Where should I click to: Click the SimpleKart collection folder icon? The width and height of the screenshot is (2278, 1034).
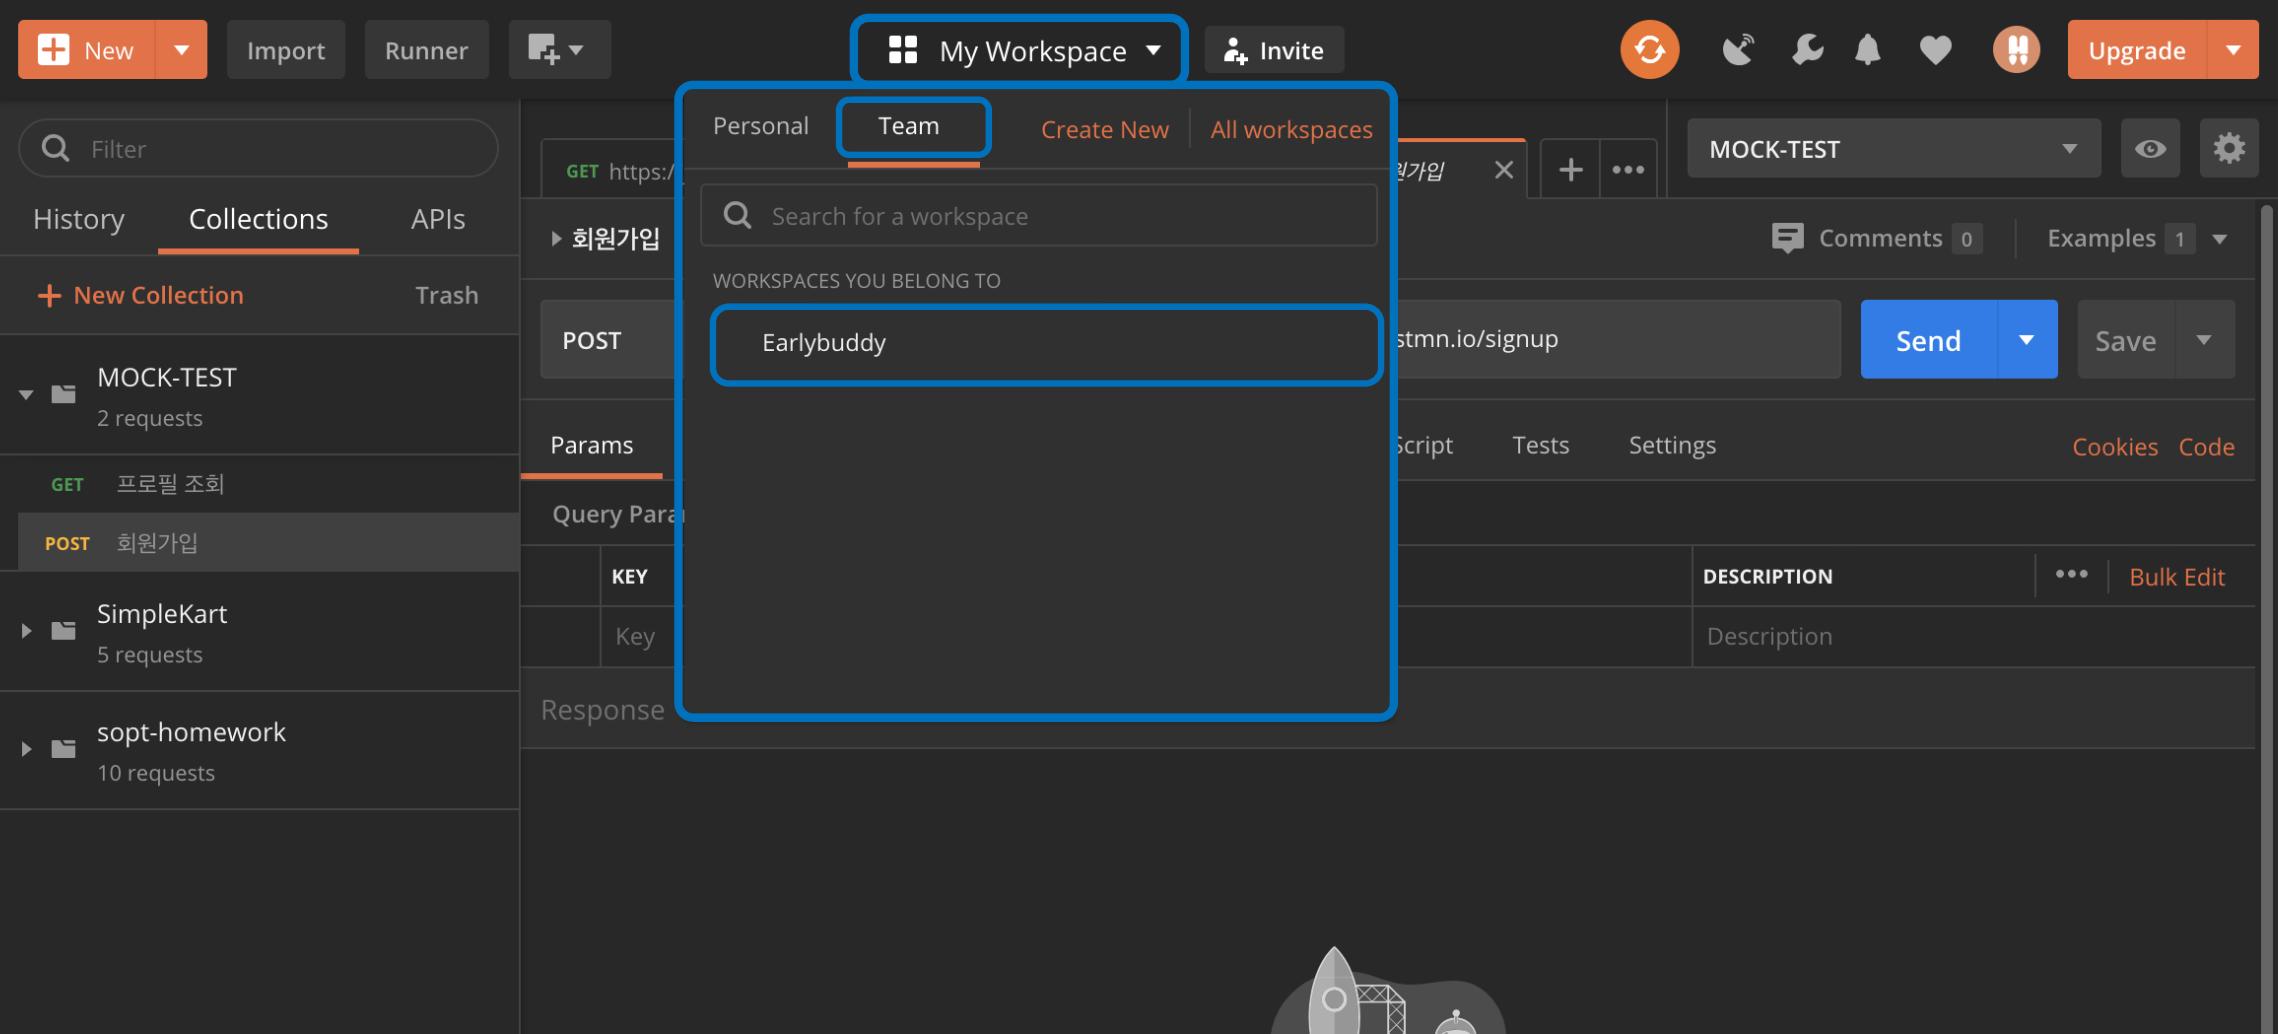pyautogui.click(x=64, y=630)
